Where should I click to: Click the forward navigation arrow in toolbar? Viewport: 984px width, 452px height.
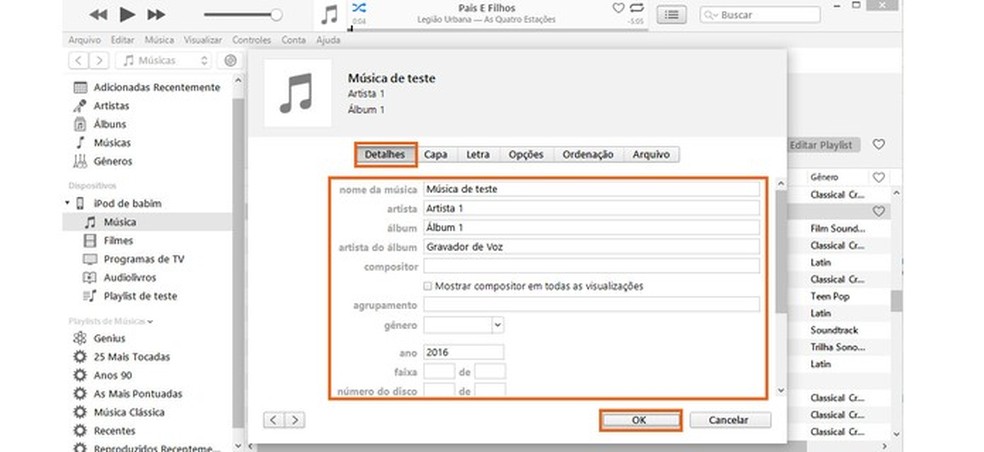tap(99, 60)
